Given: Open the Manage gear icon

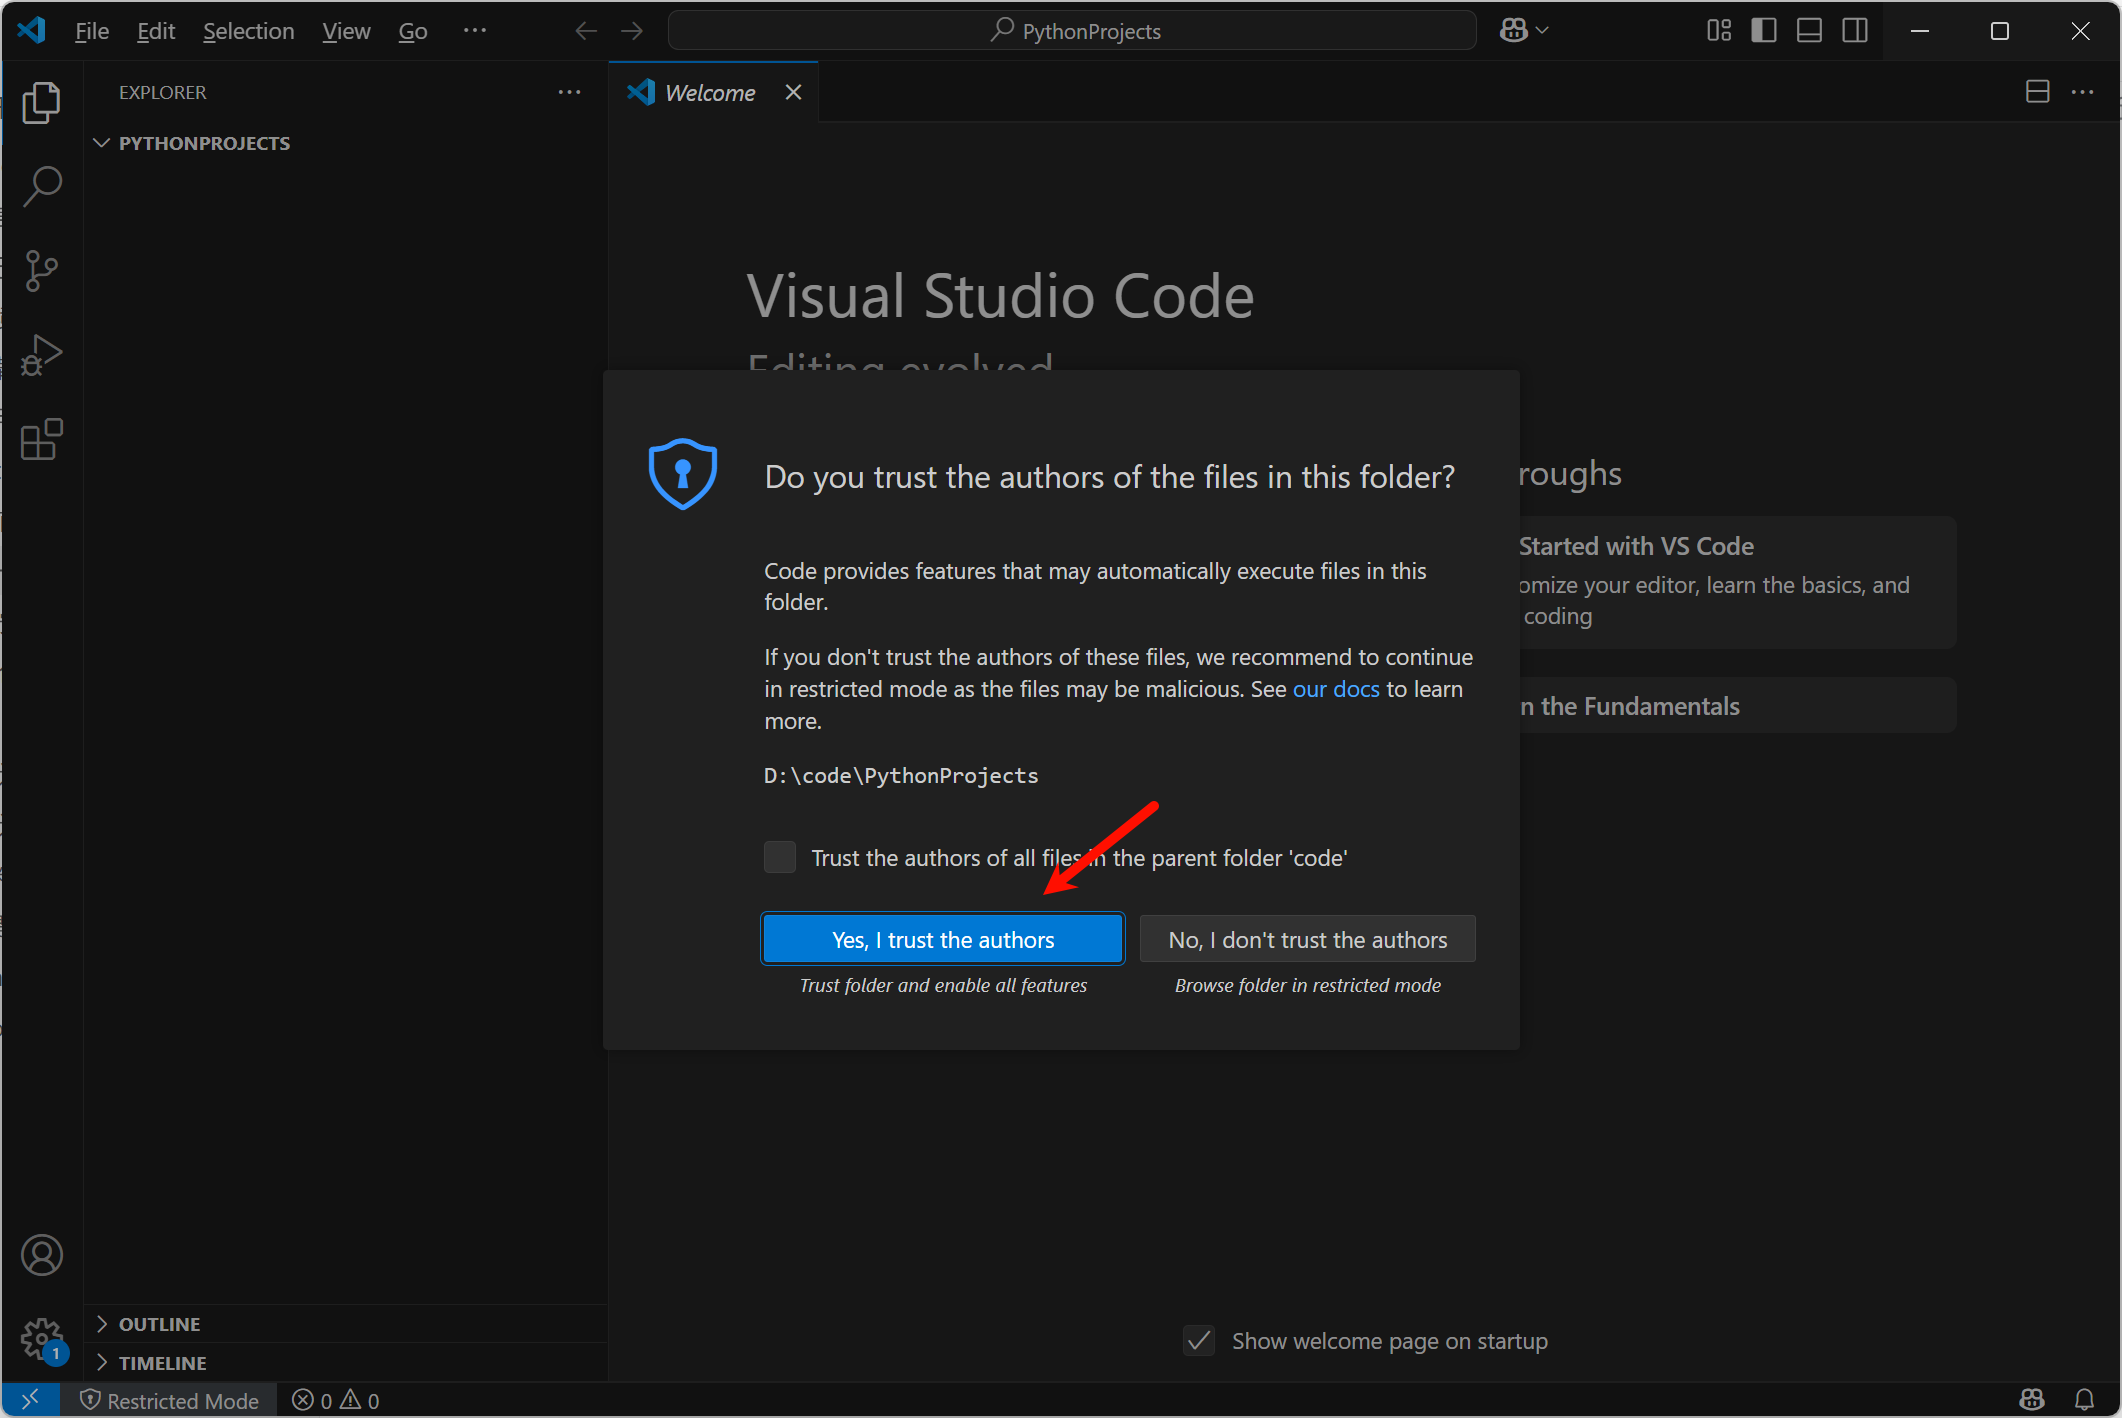Looking at the screenshot, I should (x=41, y=1338).
